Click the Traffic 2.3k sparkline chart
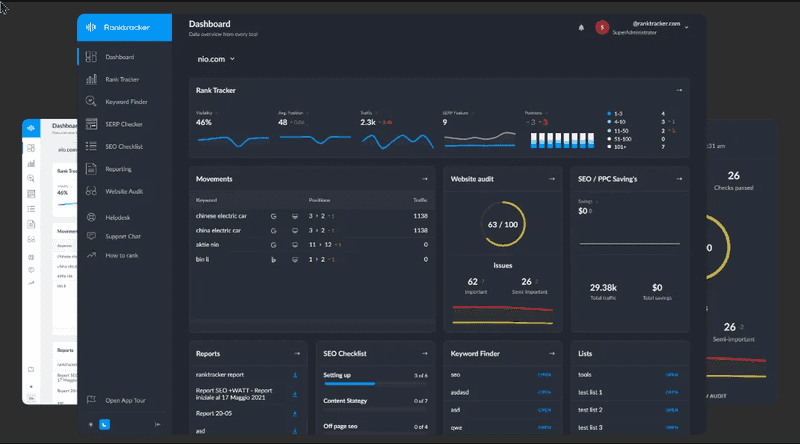Viewport: 800px width, 444px height. coord(397,140)
